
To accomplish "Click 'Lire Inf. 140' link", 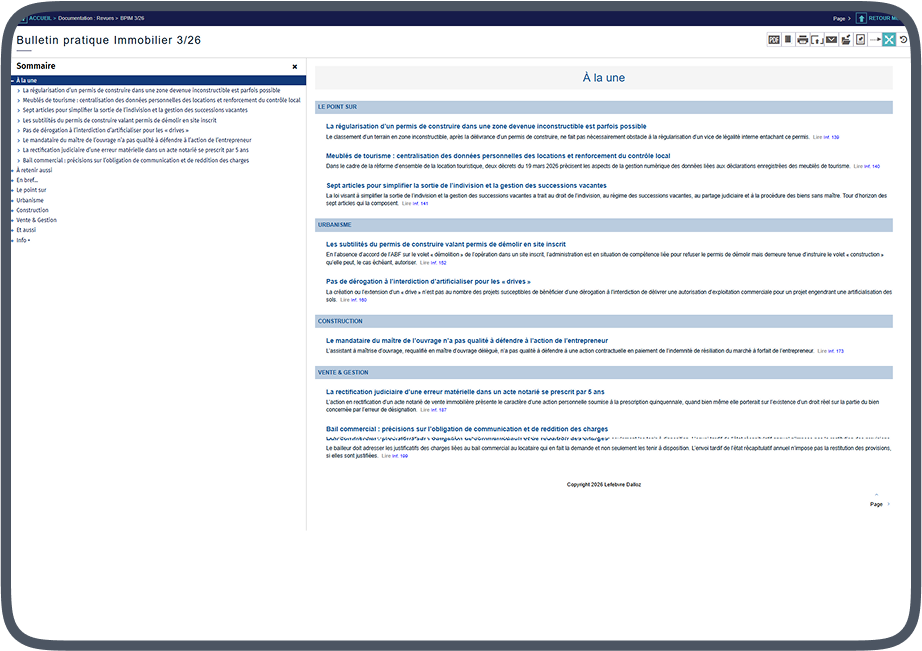I will tap(866, 166).
